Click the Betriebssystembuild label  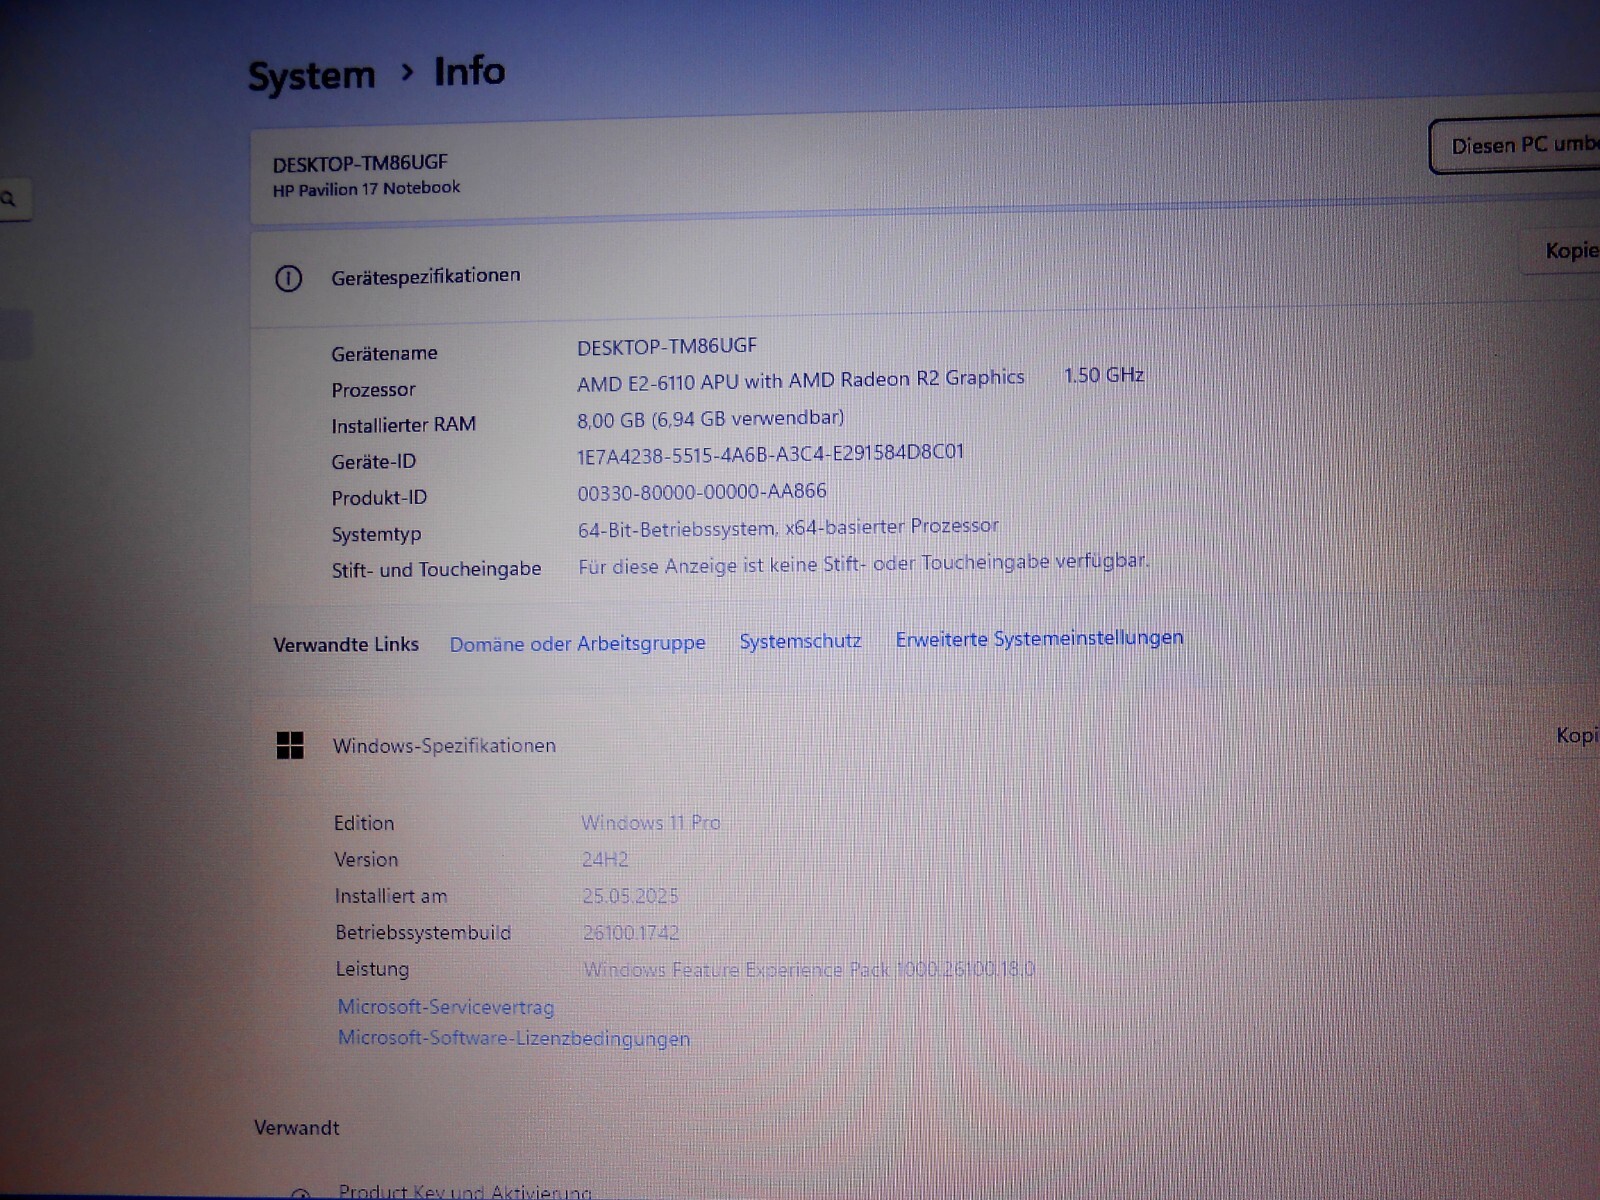pyautogui.click(x=423, y=933)
